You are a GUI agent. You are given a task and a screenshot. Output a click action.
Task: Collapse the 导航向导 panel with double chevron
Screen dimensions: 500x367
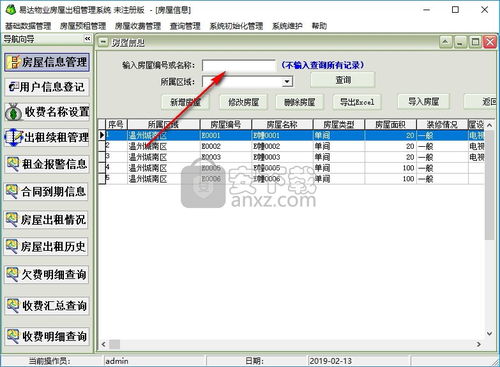click(x=87, y=39)
